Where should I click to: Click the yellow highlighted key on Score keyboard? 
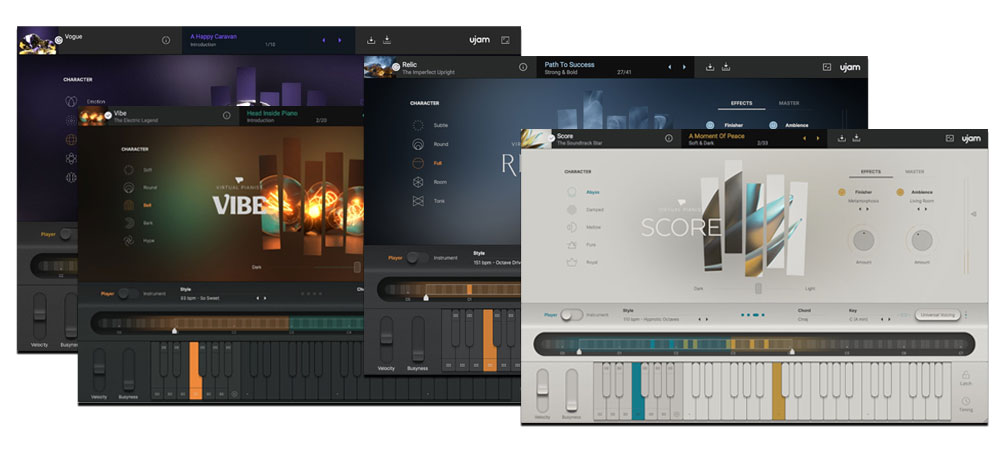point(777,391)
